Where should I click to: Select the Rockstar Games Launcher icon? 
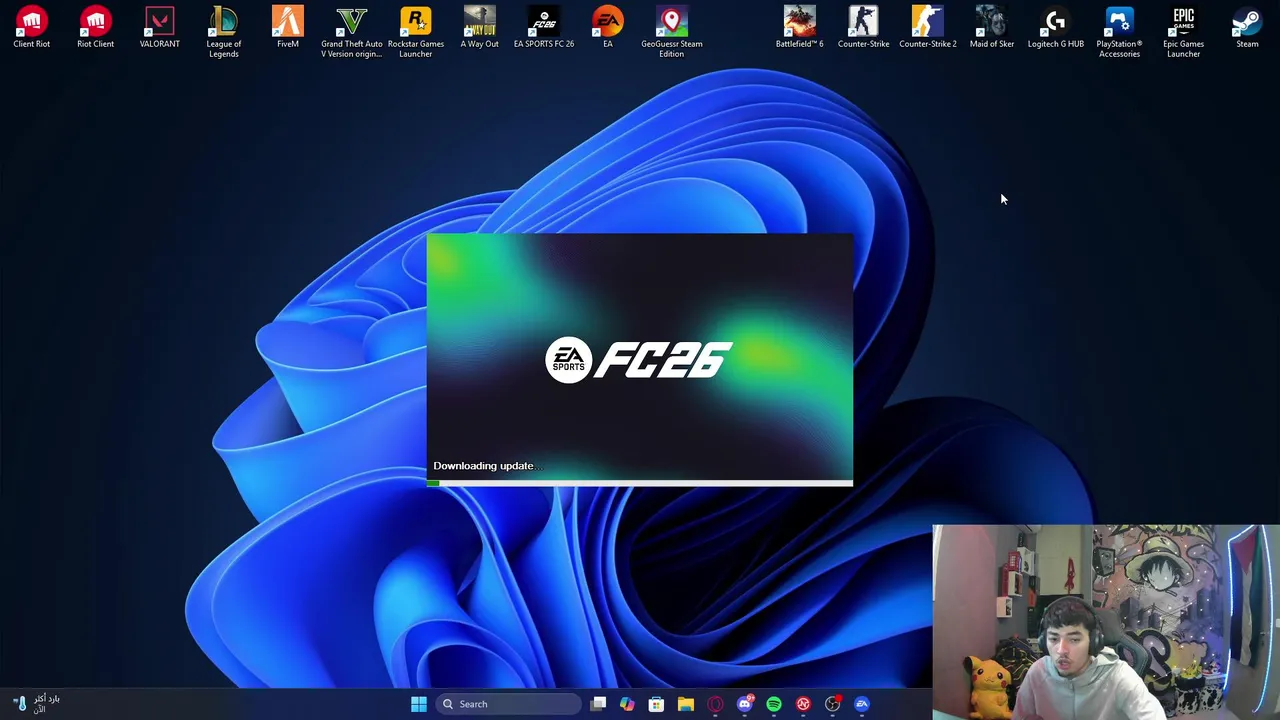pos(416,32)
